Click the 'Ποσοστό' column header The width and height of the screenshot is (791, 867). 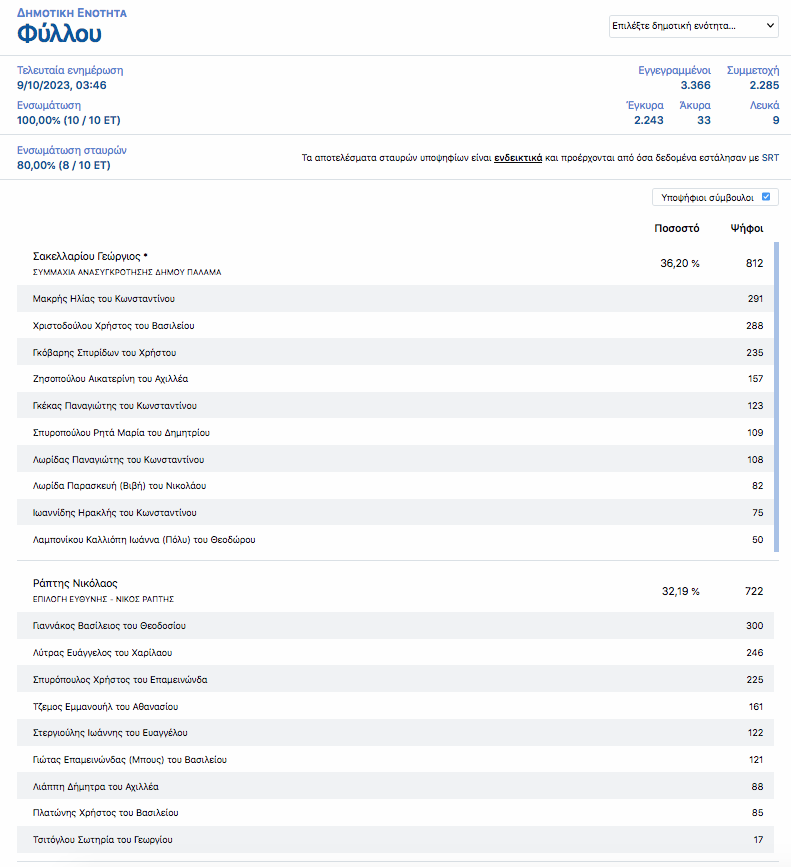click(x=677, y=229)
